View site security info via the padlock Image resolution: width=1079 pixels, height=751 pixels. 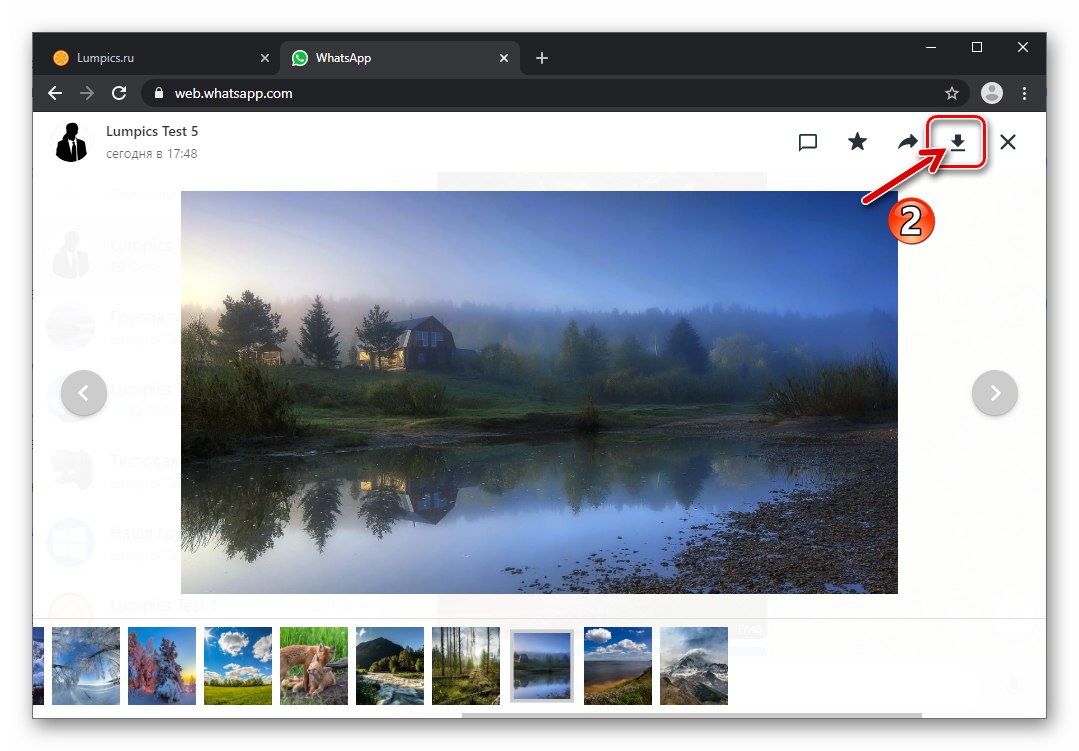click(x=158, y=93)
